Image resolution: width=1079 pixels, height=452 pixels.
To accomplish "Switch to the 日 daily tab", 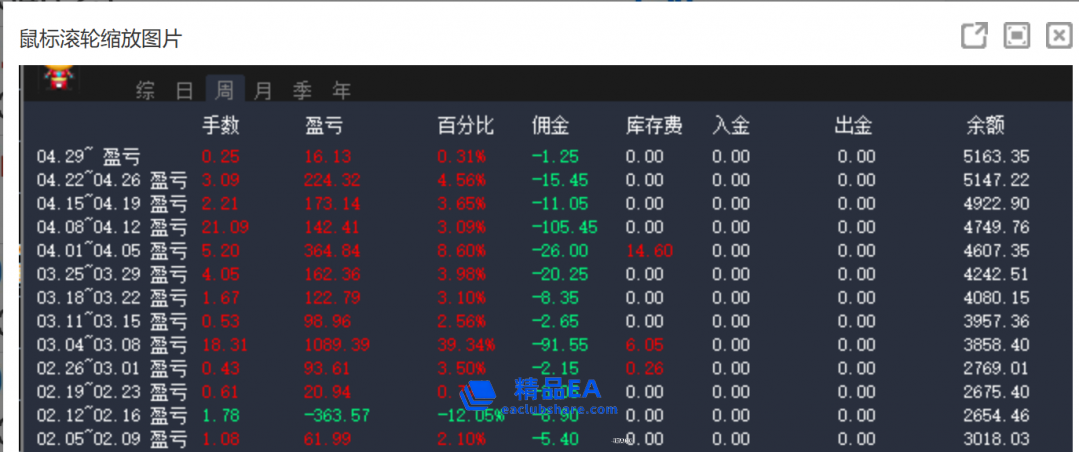I will point(184,91).
